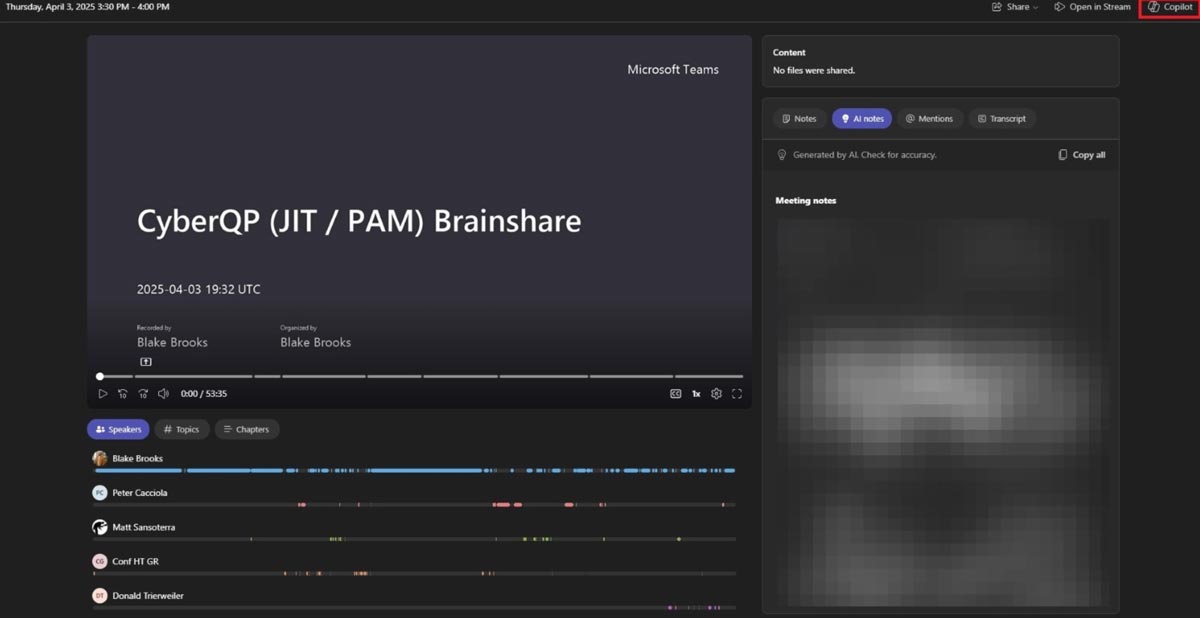Rewind the recording 10 seconds
1200x618 pixels.
[x=122, y=394]
